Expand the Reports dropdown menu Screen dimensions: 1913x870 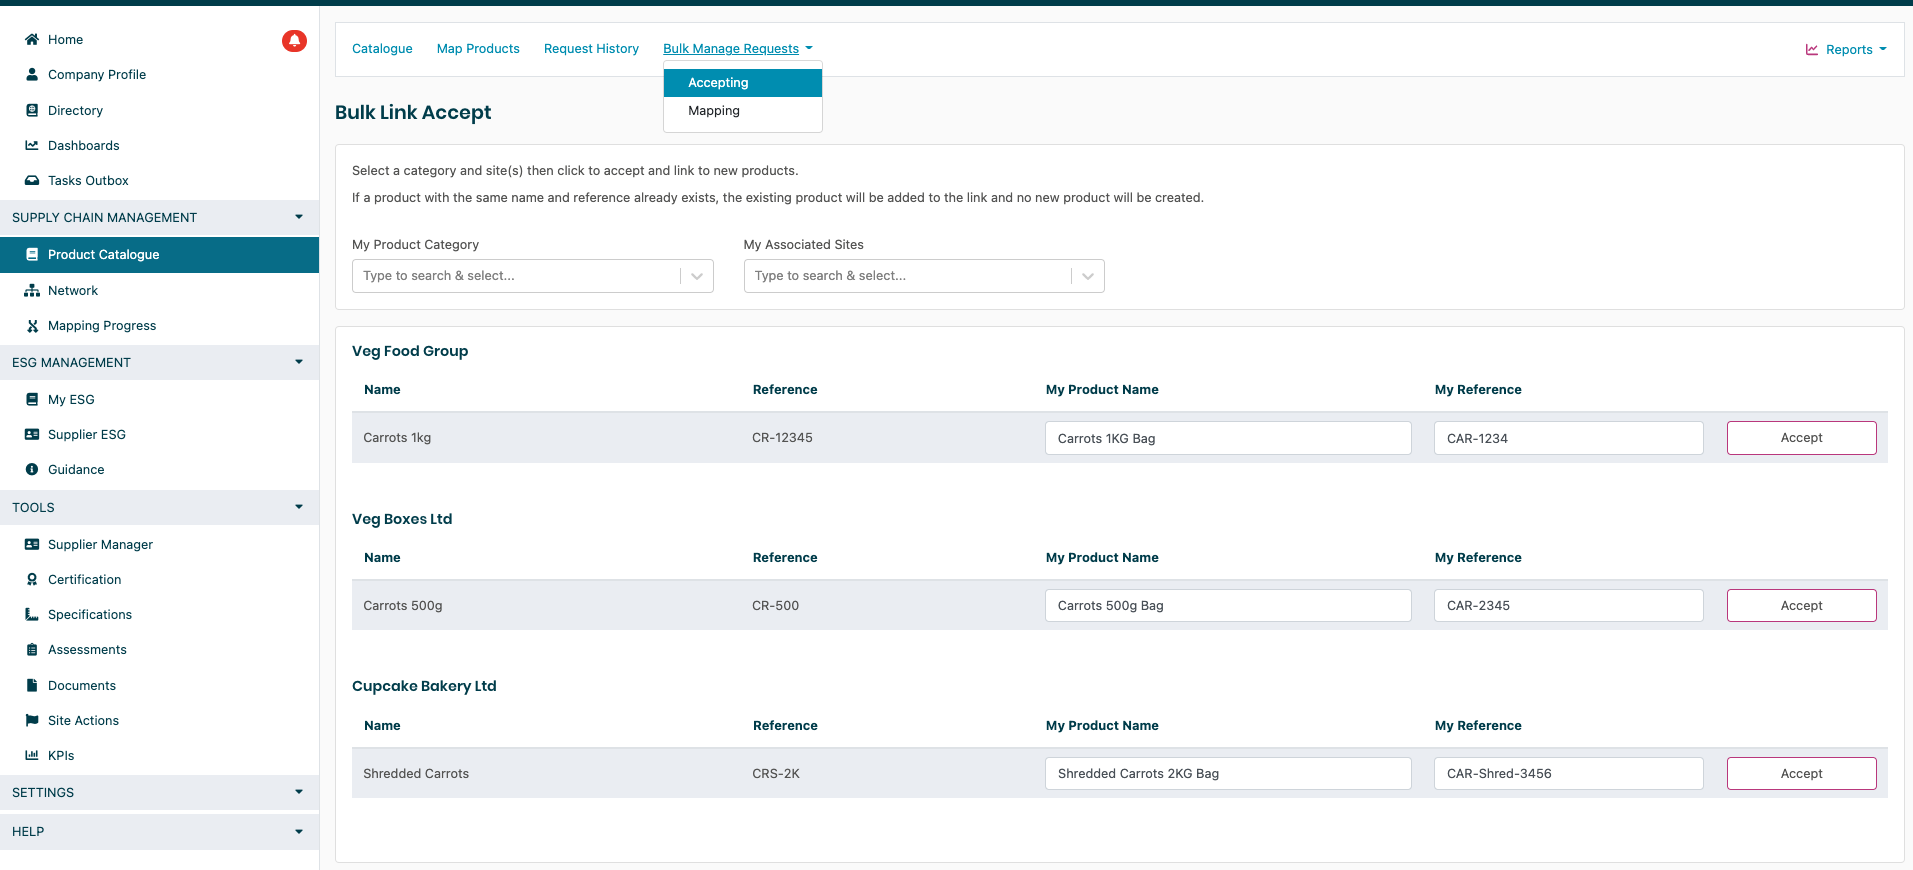click(1846, 50)
